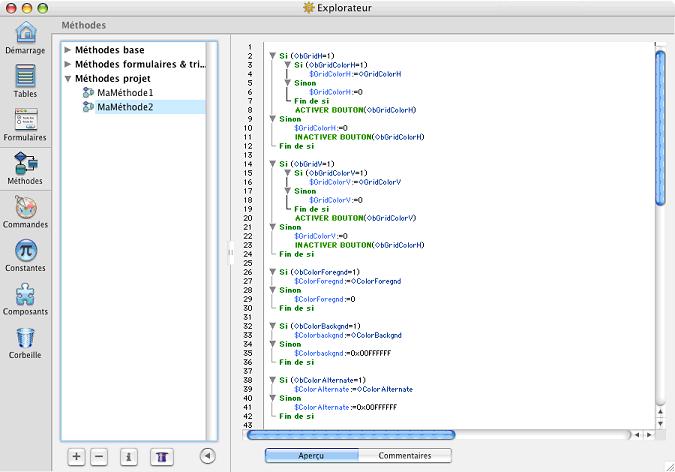675x472 pixels.
Task: Go to the Formulaires section
Action: point(25,122)
